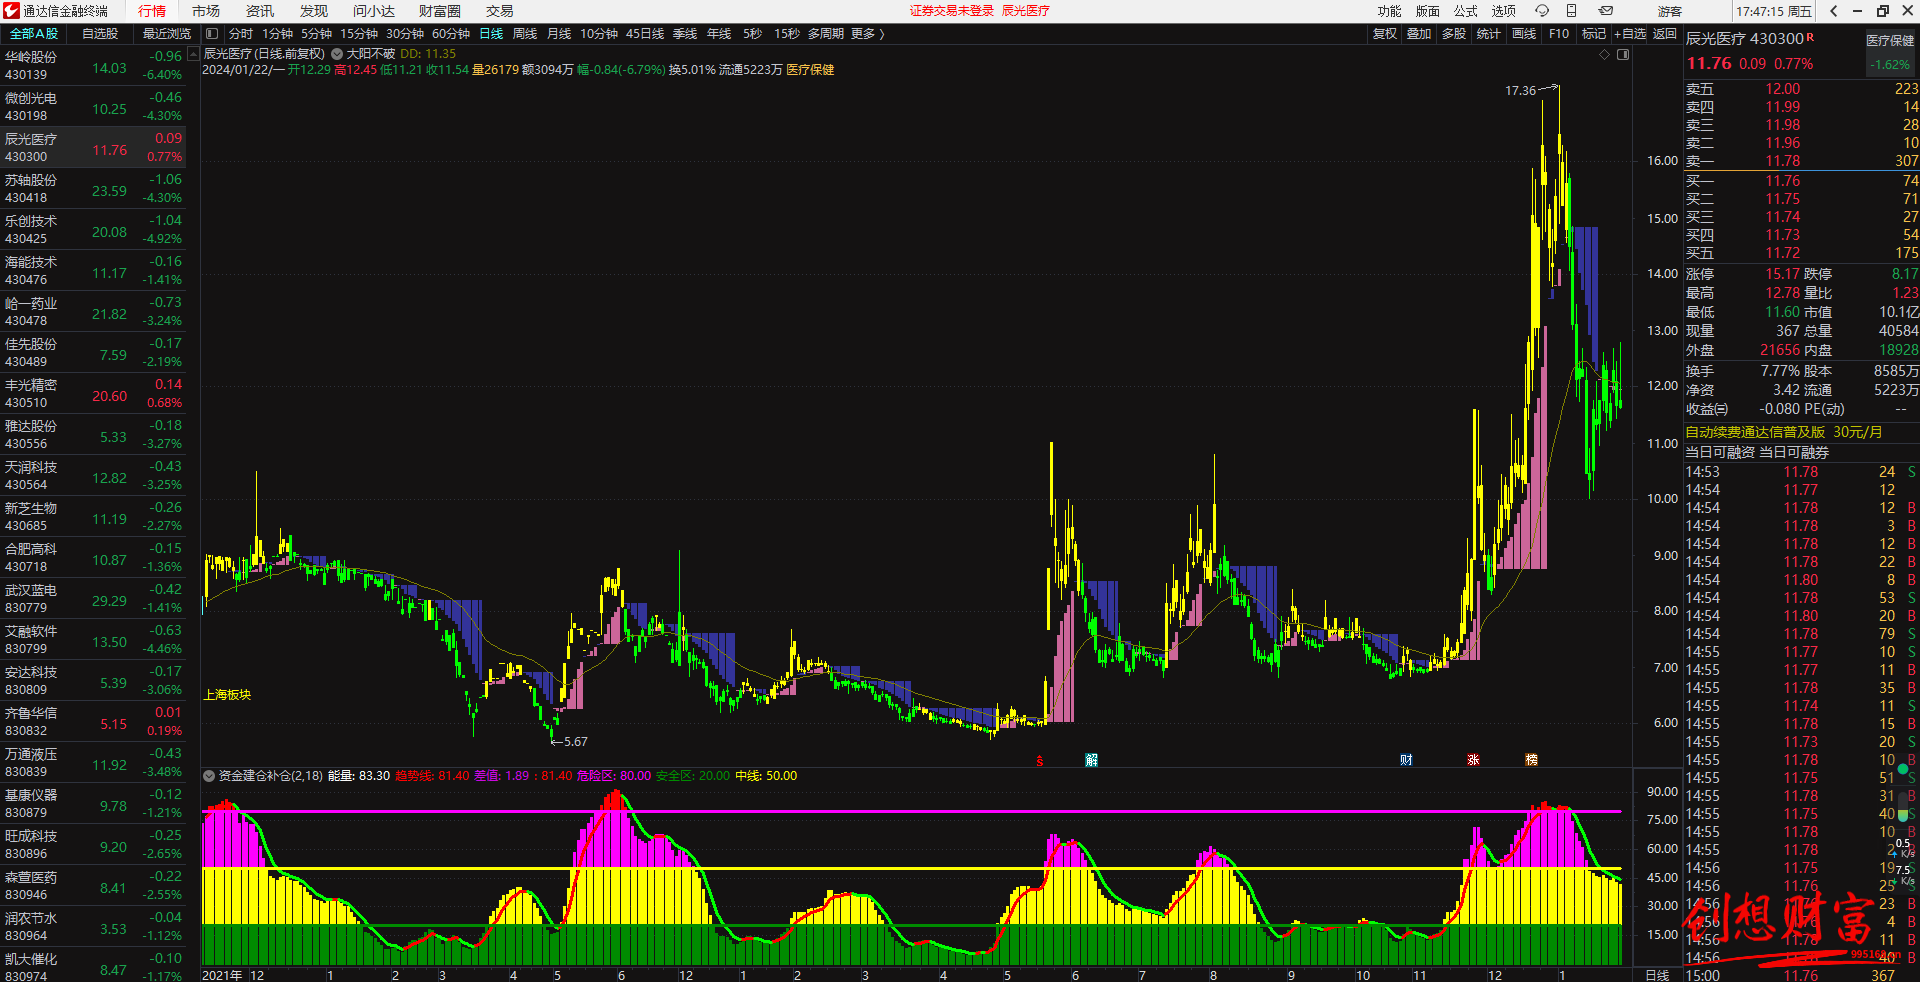Switch chart to 1分钟 period
The width and height of the screenshot is (1920, 982).
coord(277,34)
